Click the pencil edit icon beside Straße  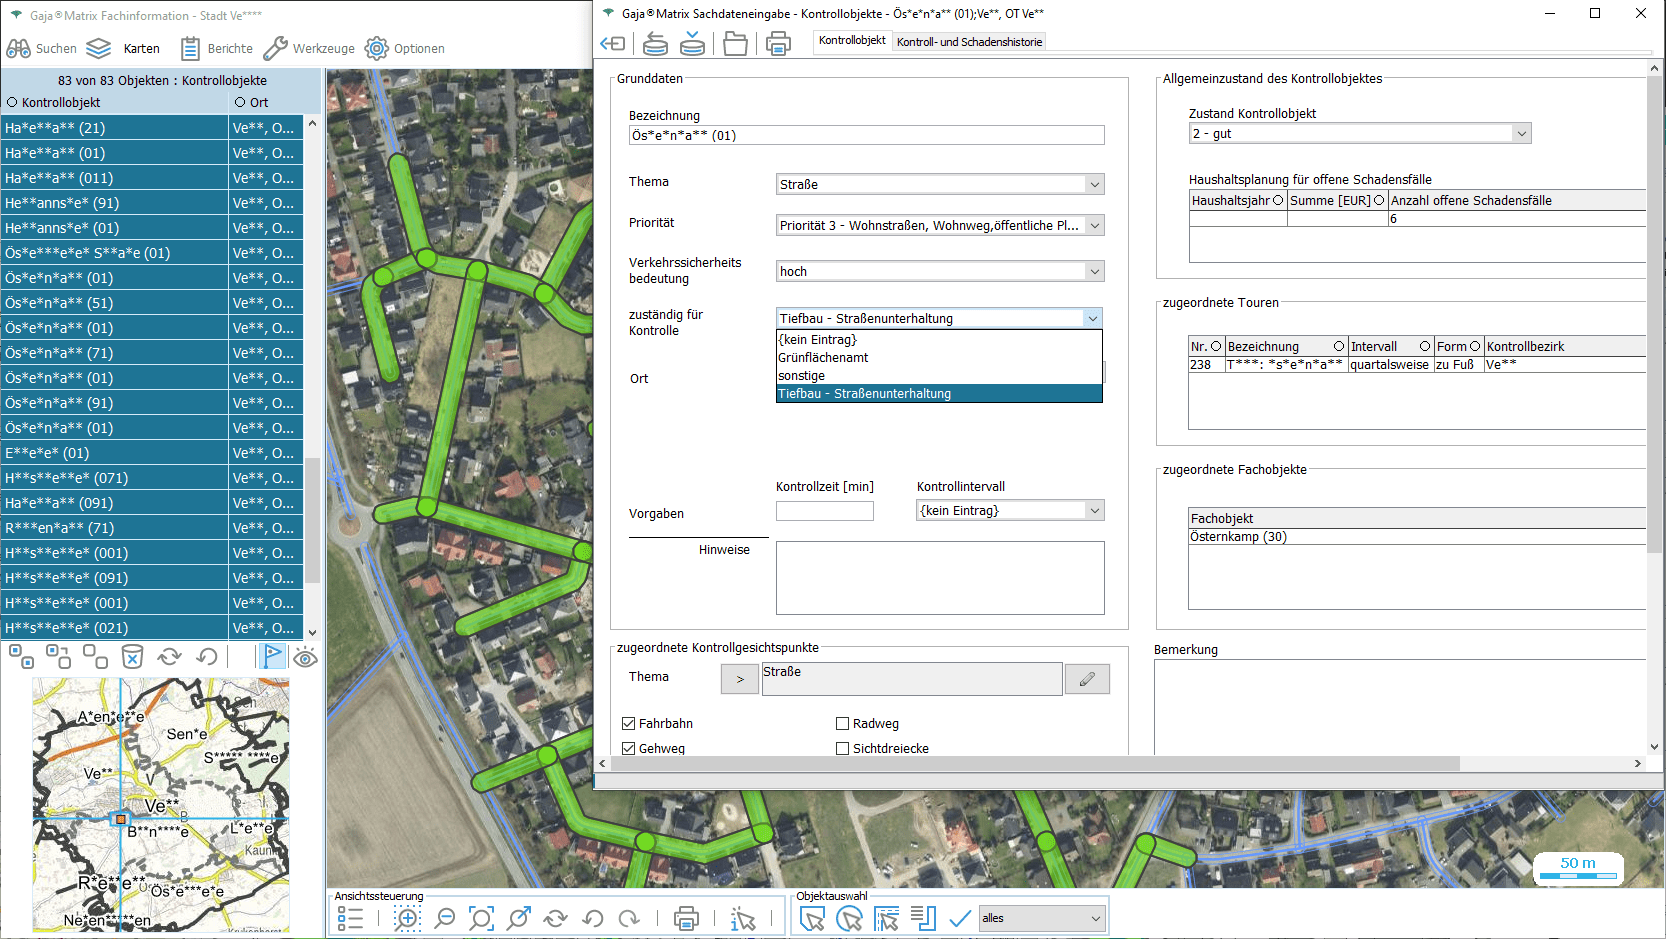[x=1087, y=679]
